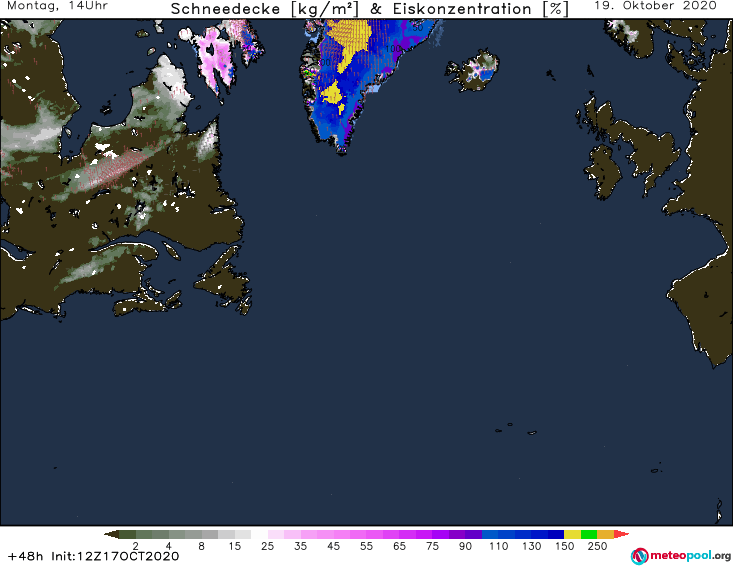Screen dimensions: 733x566
Task: Click legend value '35'
Action: (301, 546)
